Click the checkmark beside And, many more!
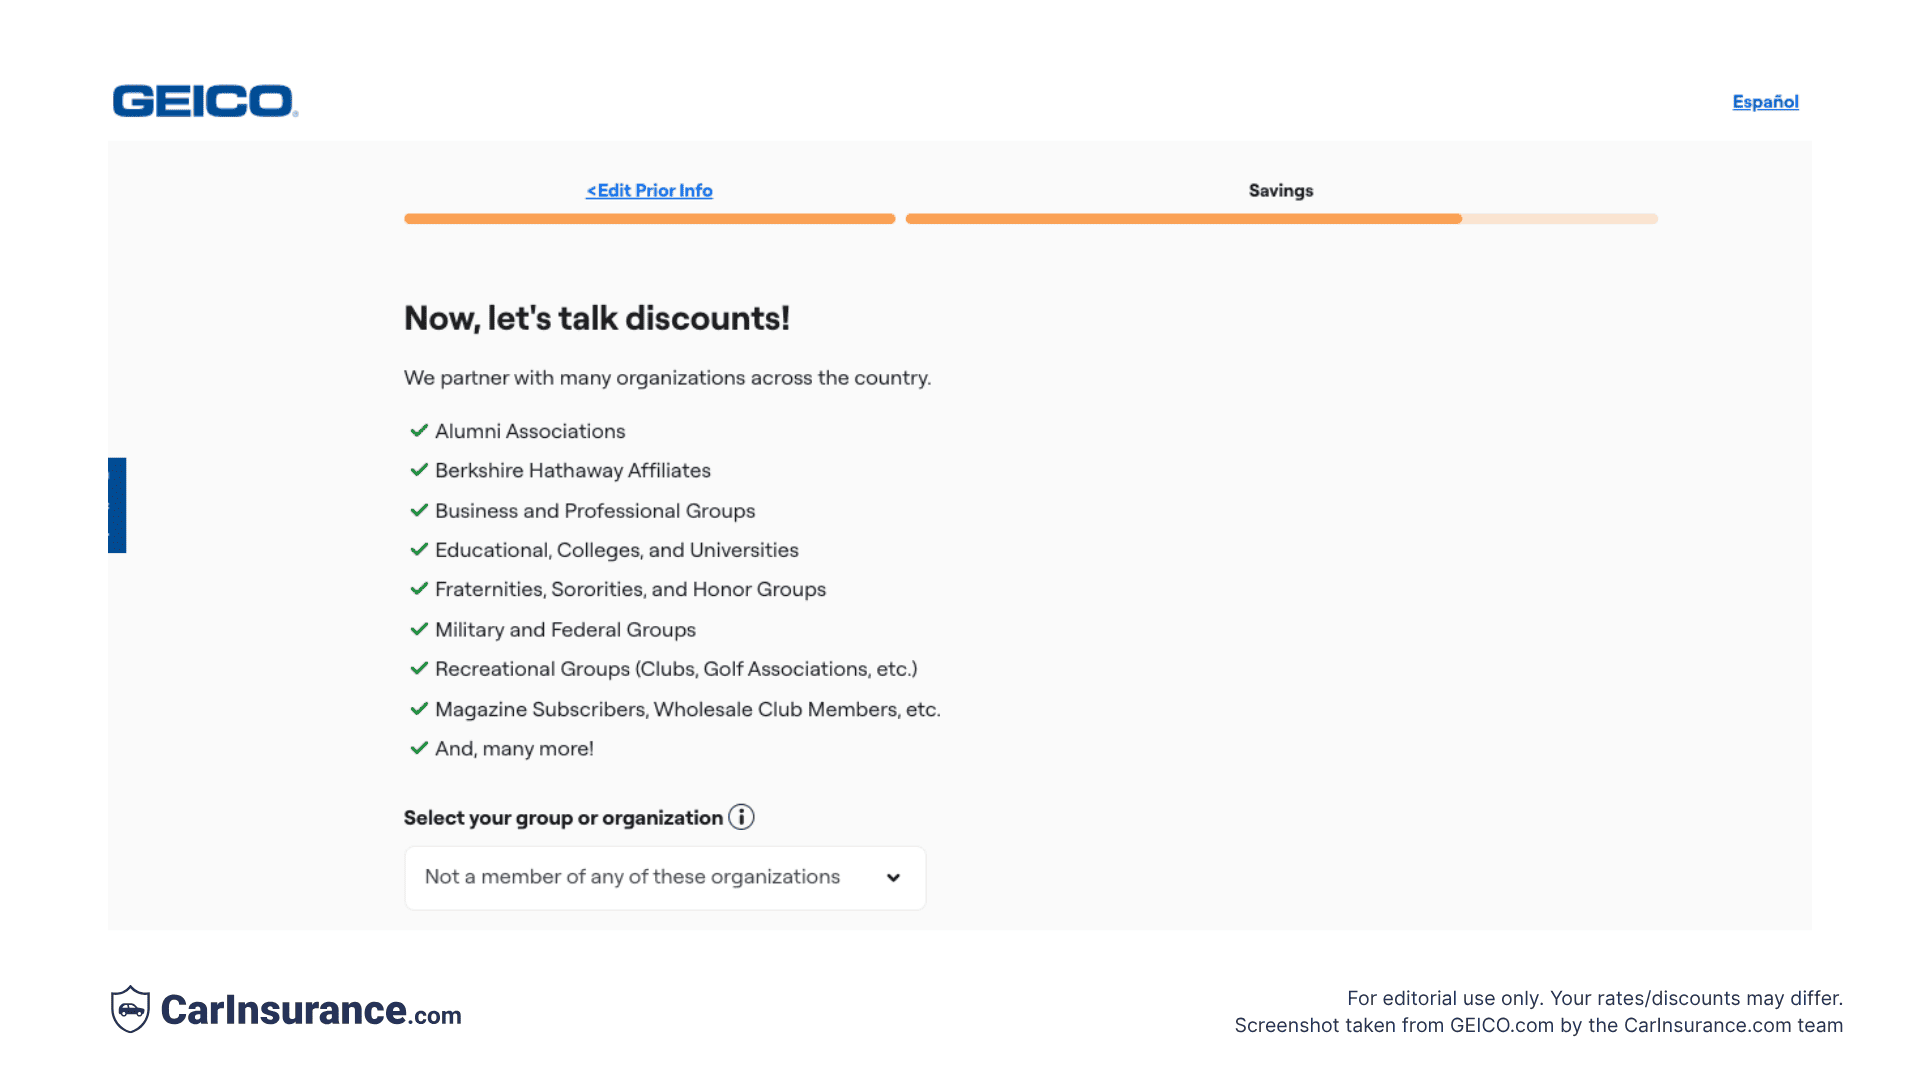 tap(419, 748)
